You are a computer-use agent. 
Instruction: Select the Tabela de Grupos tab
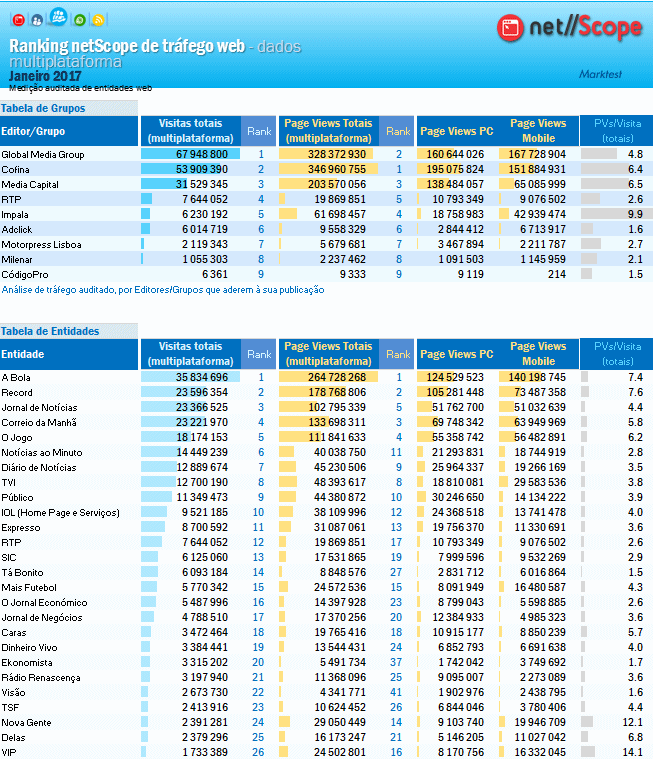coord(44,108)
